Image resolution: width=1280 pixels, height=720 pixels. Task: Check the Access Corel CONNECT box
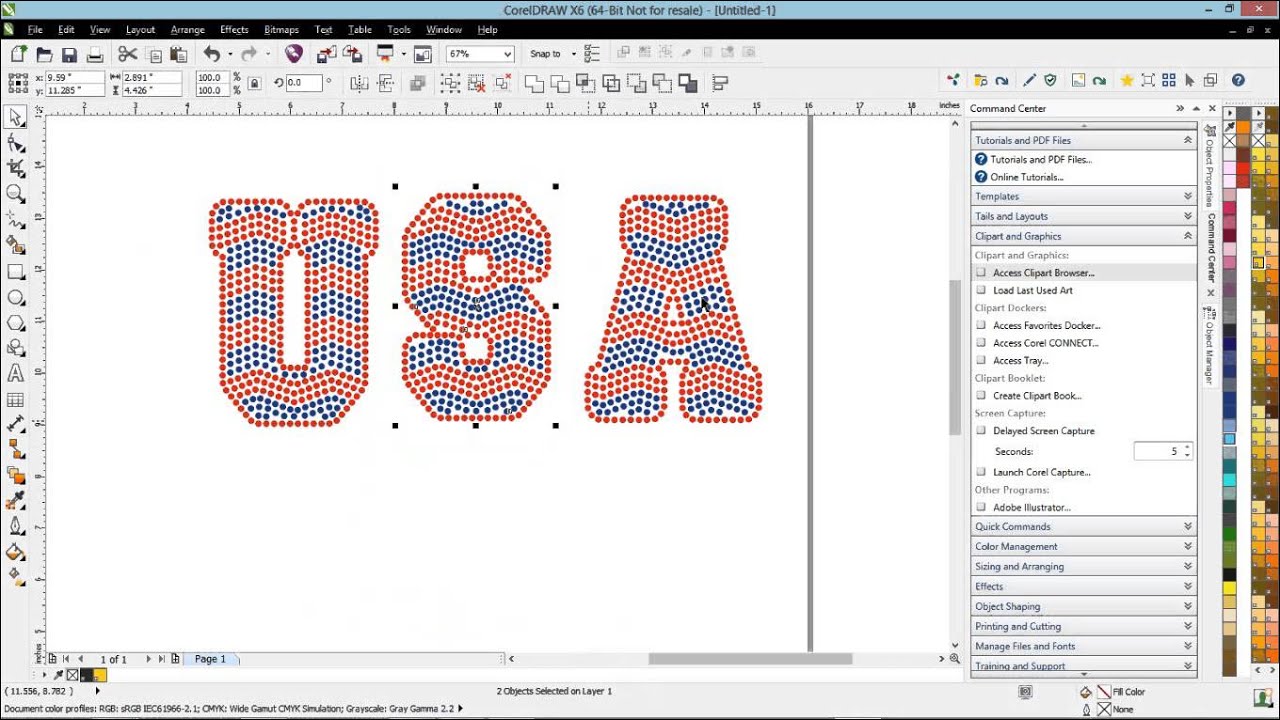pyautogui.click(x=981, y=343)
